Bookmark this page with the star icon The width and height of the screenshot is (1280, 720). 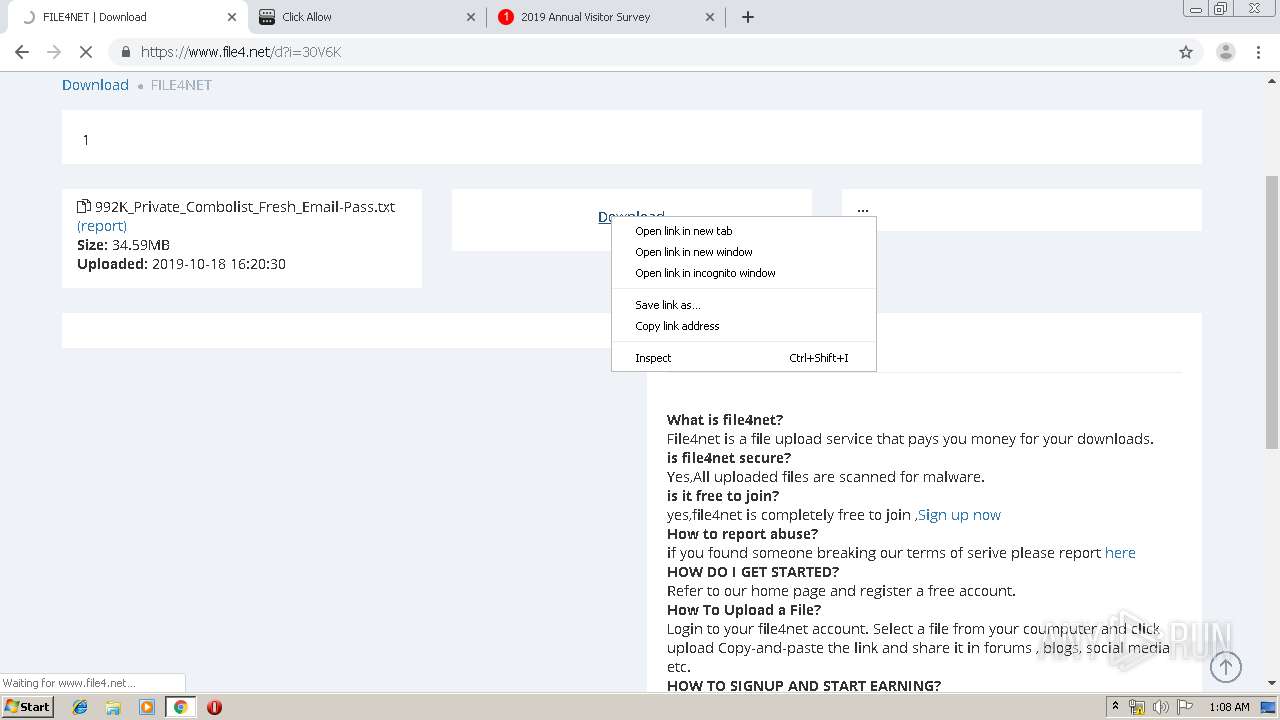click(x=1186, y=52)
